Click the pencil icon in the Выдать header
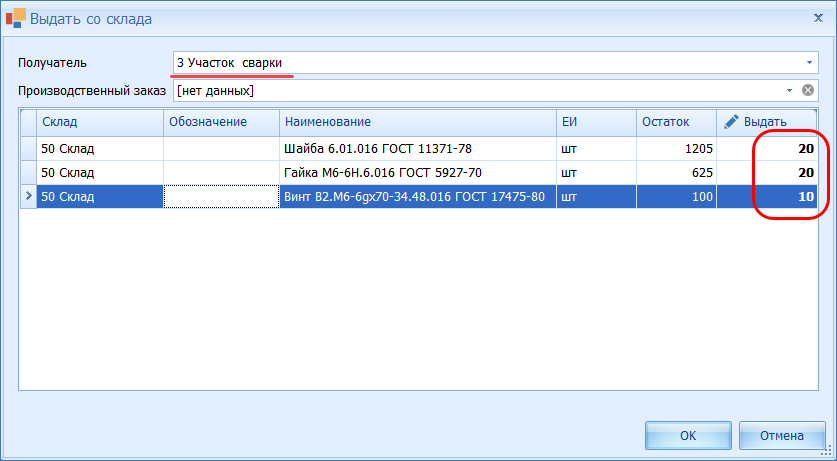This screenshot has height=461, width=837. pos(731,121)
